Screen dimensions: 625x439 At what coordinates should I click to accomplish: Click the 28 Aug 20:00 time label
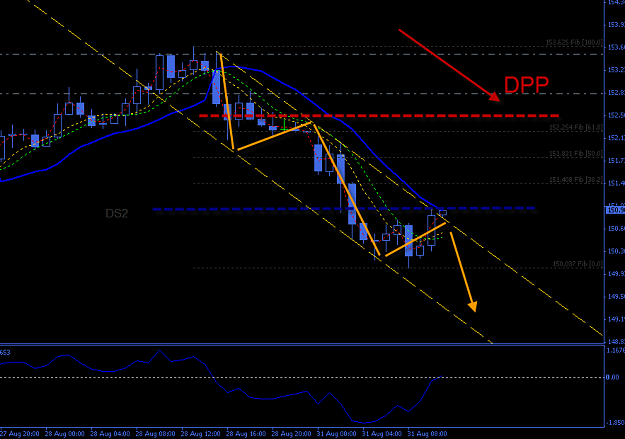coord(291,433)
